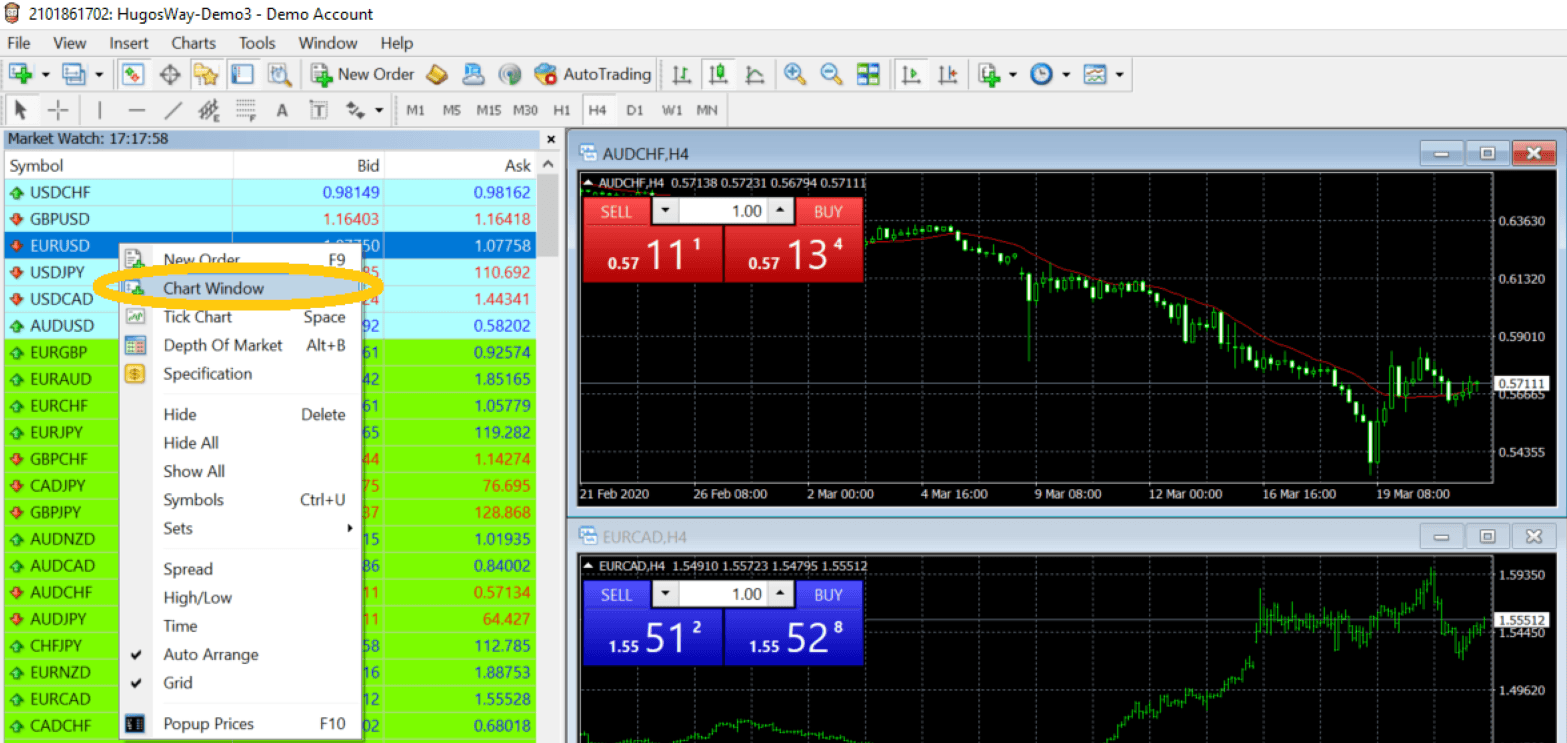Image resolution: width=1567 pixels, height=743 pixels.
Task: Open the Charts menu
Action: click(193, 43)
